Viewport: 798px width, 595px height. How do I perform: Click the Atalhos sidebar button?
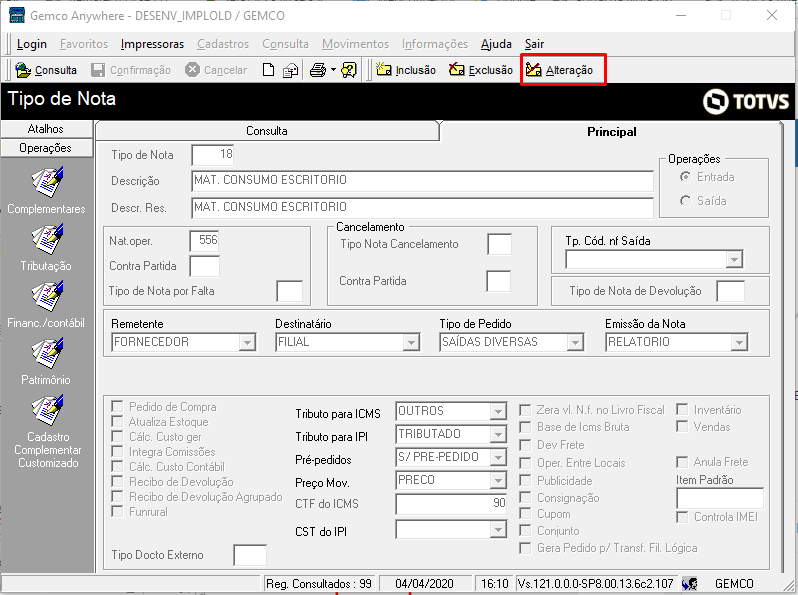tap(46, 129)
